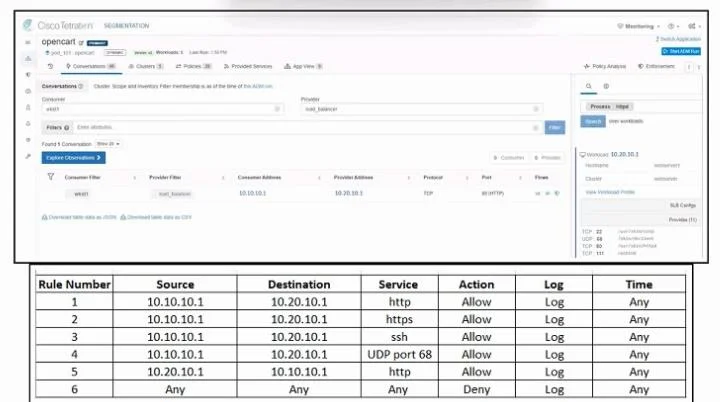Open Provider Address column menu dots
This screenshot has height=402, width=720.
(x=408, y=177)
